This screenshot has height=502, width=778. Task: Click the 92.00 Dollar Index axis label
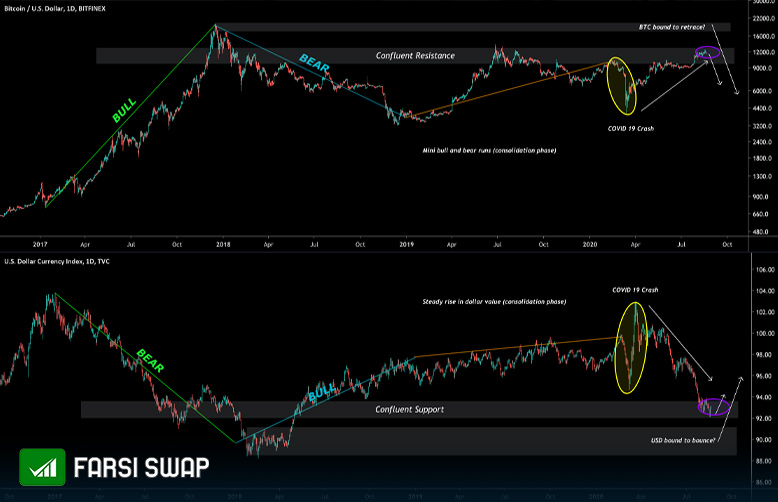(x=766, y=419)
